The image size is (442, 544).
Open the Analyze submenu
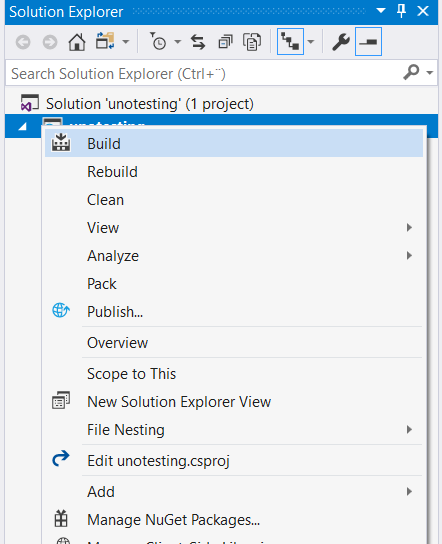point(234,256)
